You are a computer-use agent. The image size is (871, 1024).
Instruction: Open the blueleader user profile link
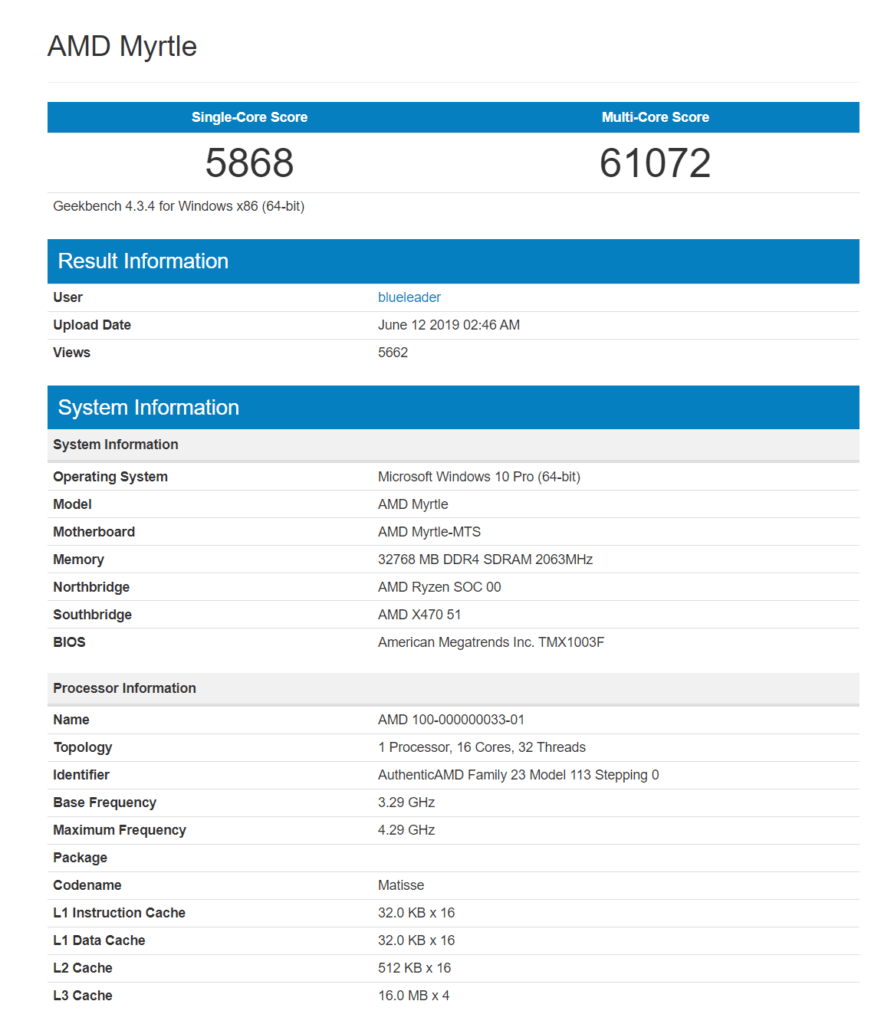(409, 297)
